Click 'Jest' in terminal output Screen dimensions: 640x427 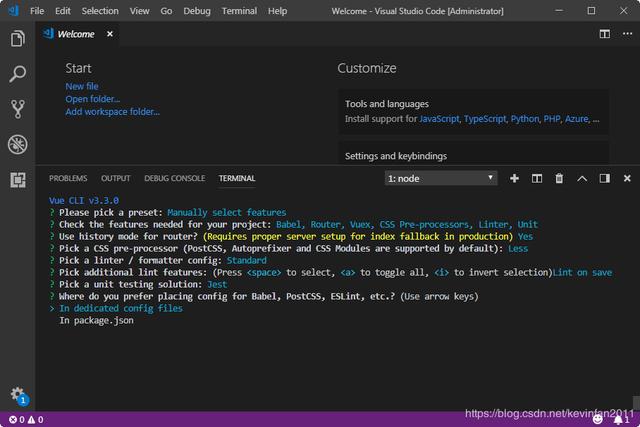(217, 285)
